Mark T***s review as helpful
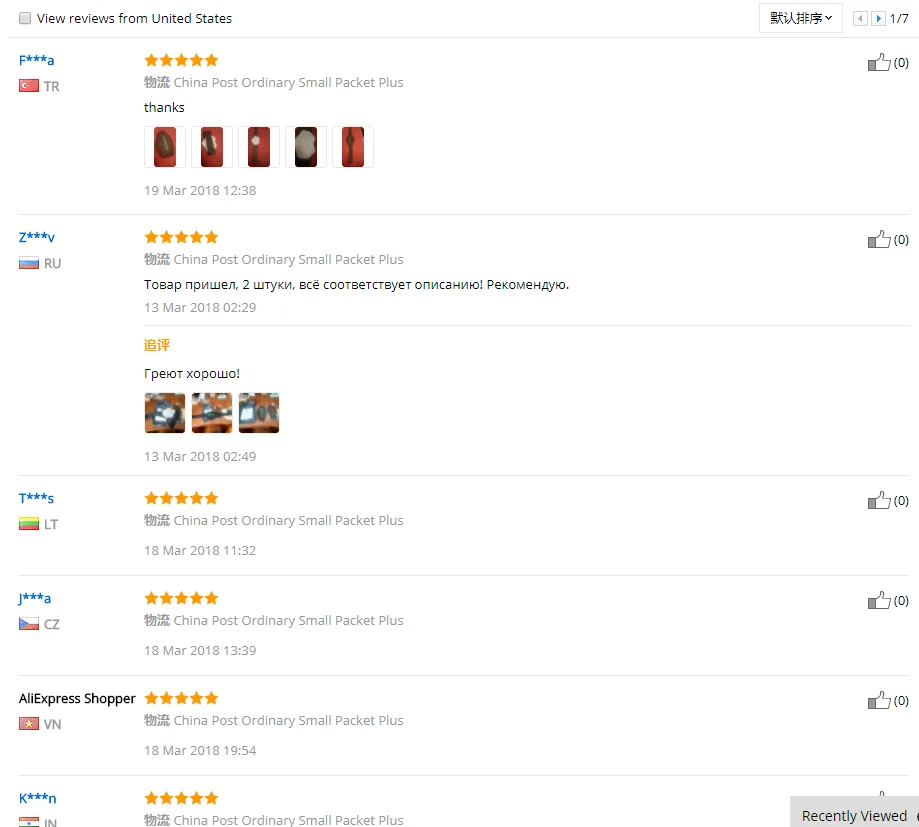The height and width of the screenshot is (827, 919). pos(879,500)
